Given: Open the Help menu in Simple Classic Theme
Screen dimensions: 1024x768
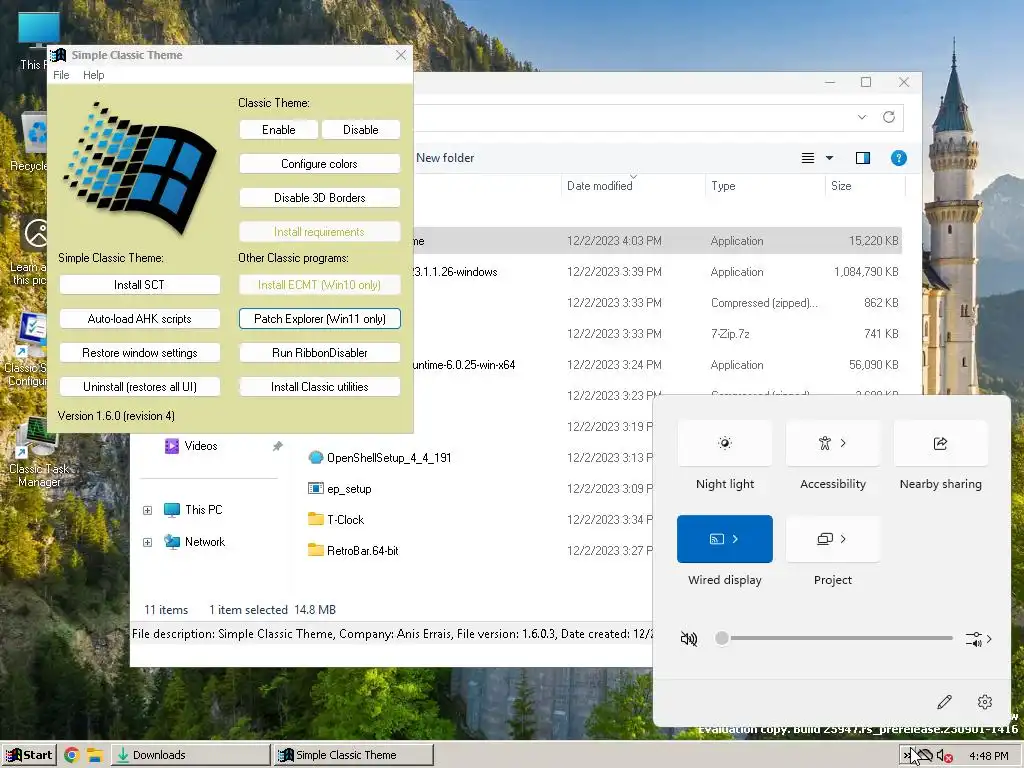Looking at the screenshot, I should coord(93,75).
